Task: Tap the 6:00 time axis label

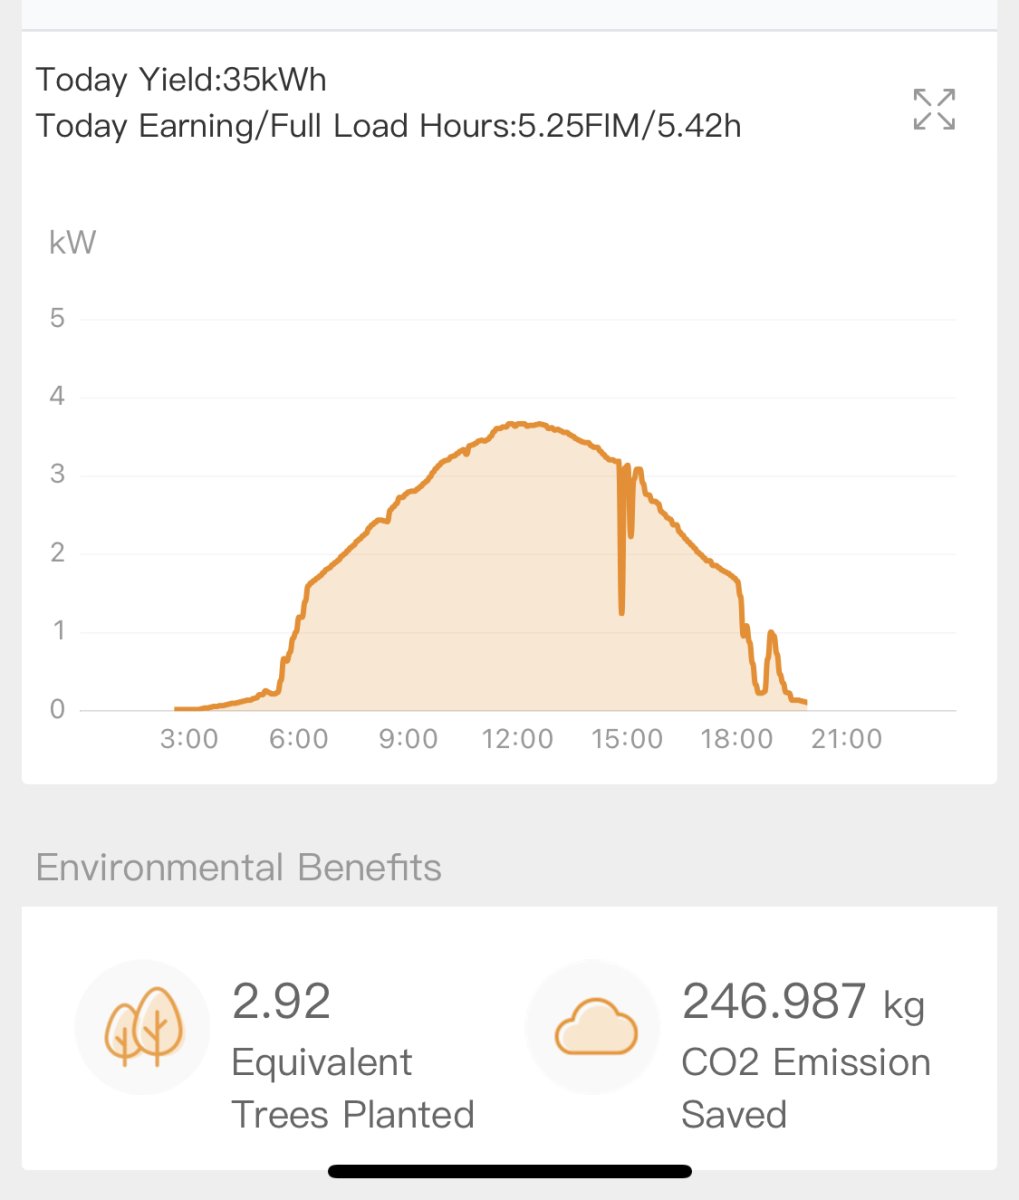Action: point(299,739)
